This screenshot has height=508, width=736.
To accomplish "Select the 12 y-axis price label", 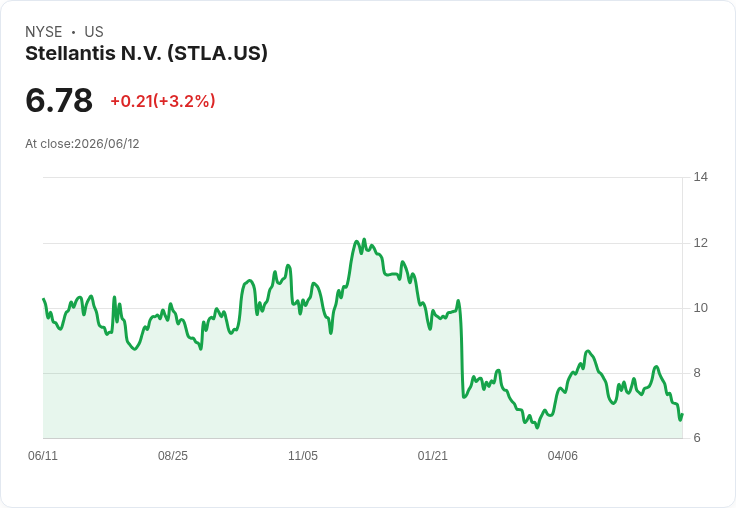I will (x=701, y=243).
